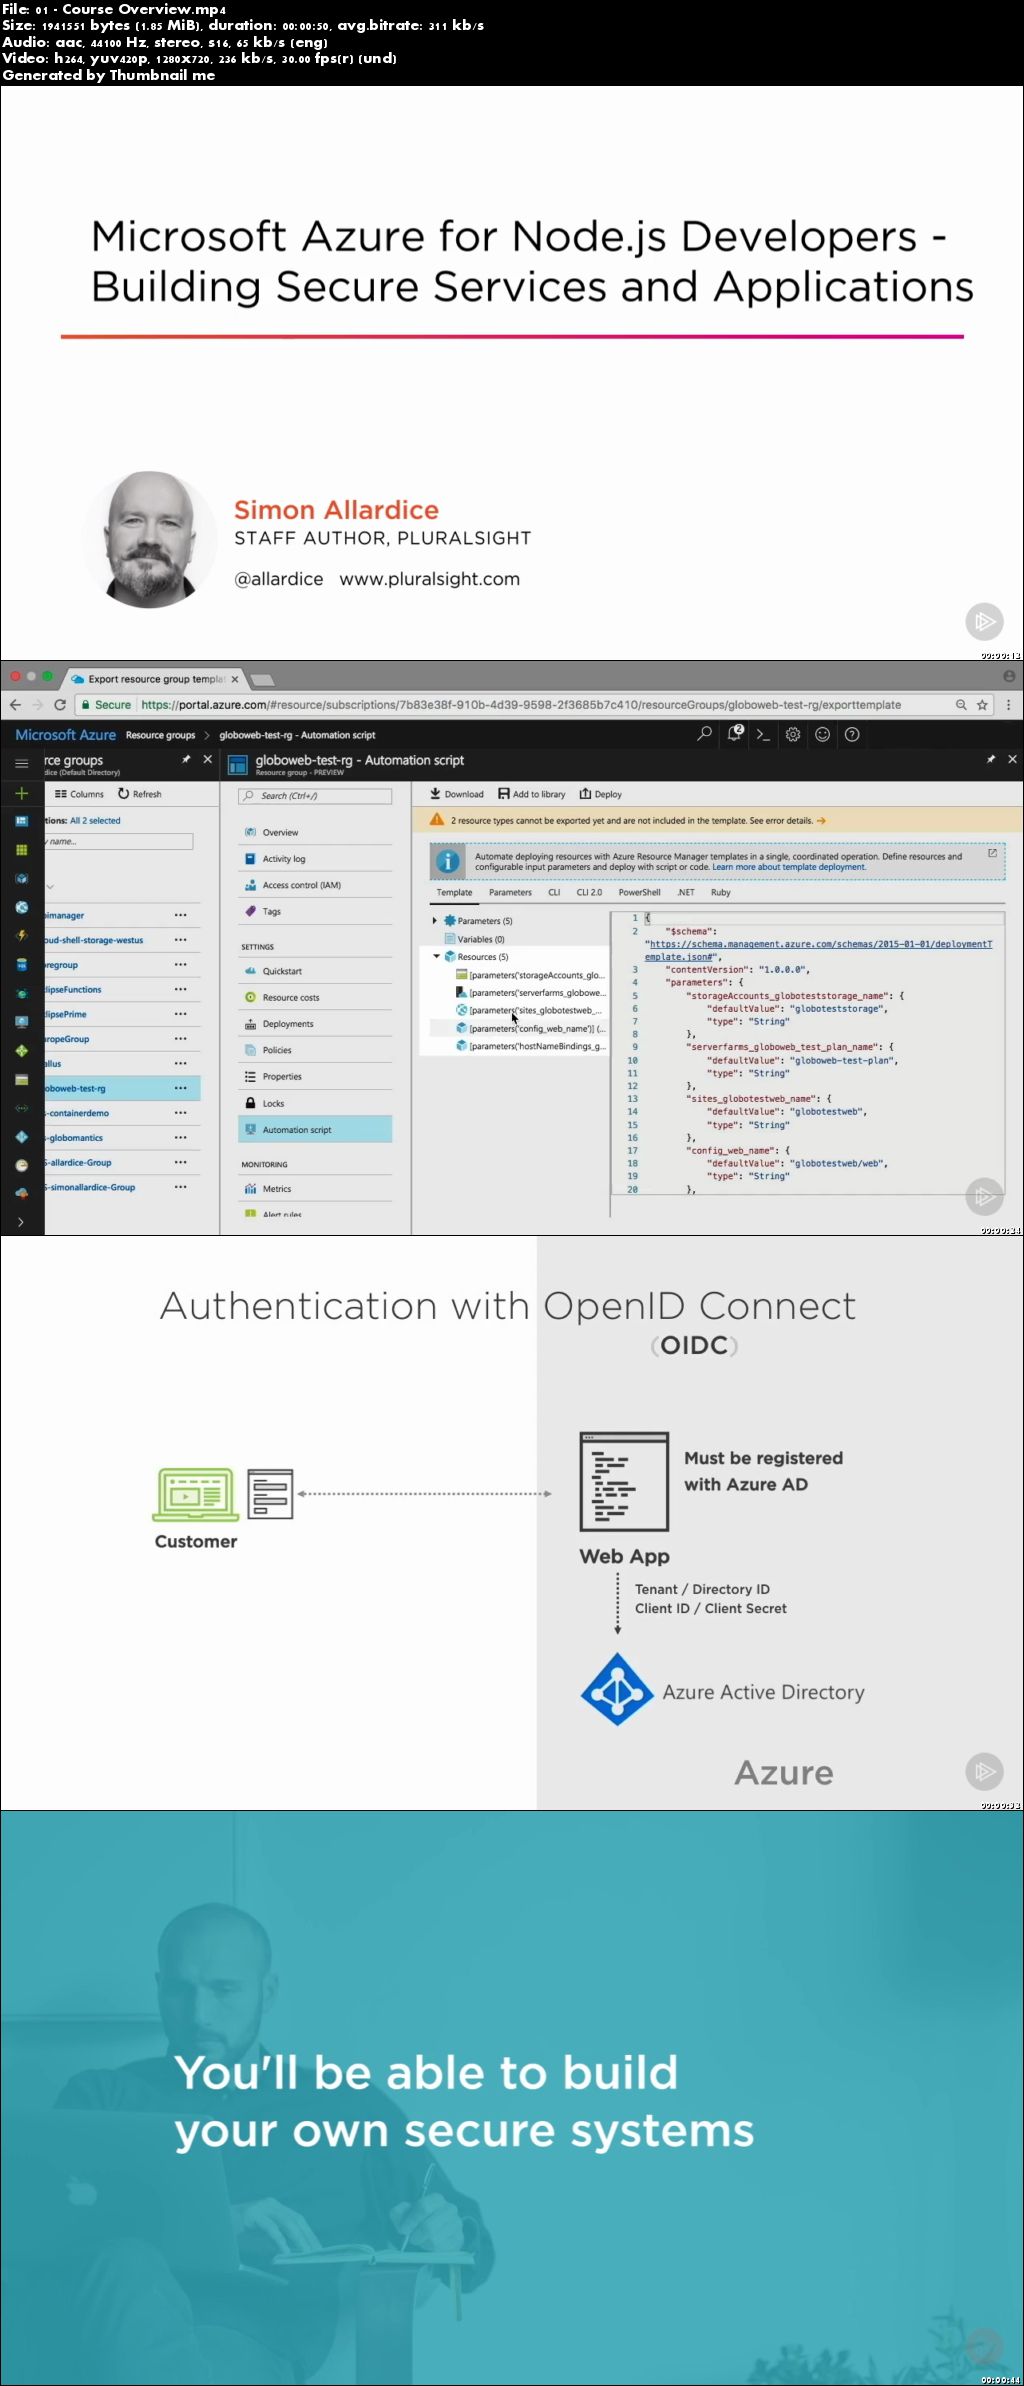Click the sort chevron above resource group list
1024x2386 pixels.
pyautogui.click(x=50, y=886)
